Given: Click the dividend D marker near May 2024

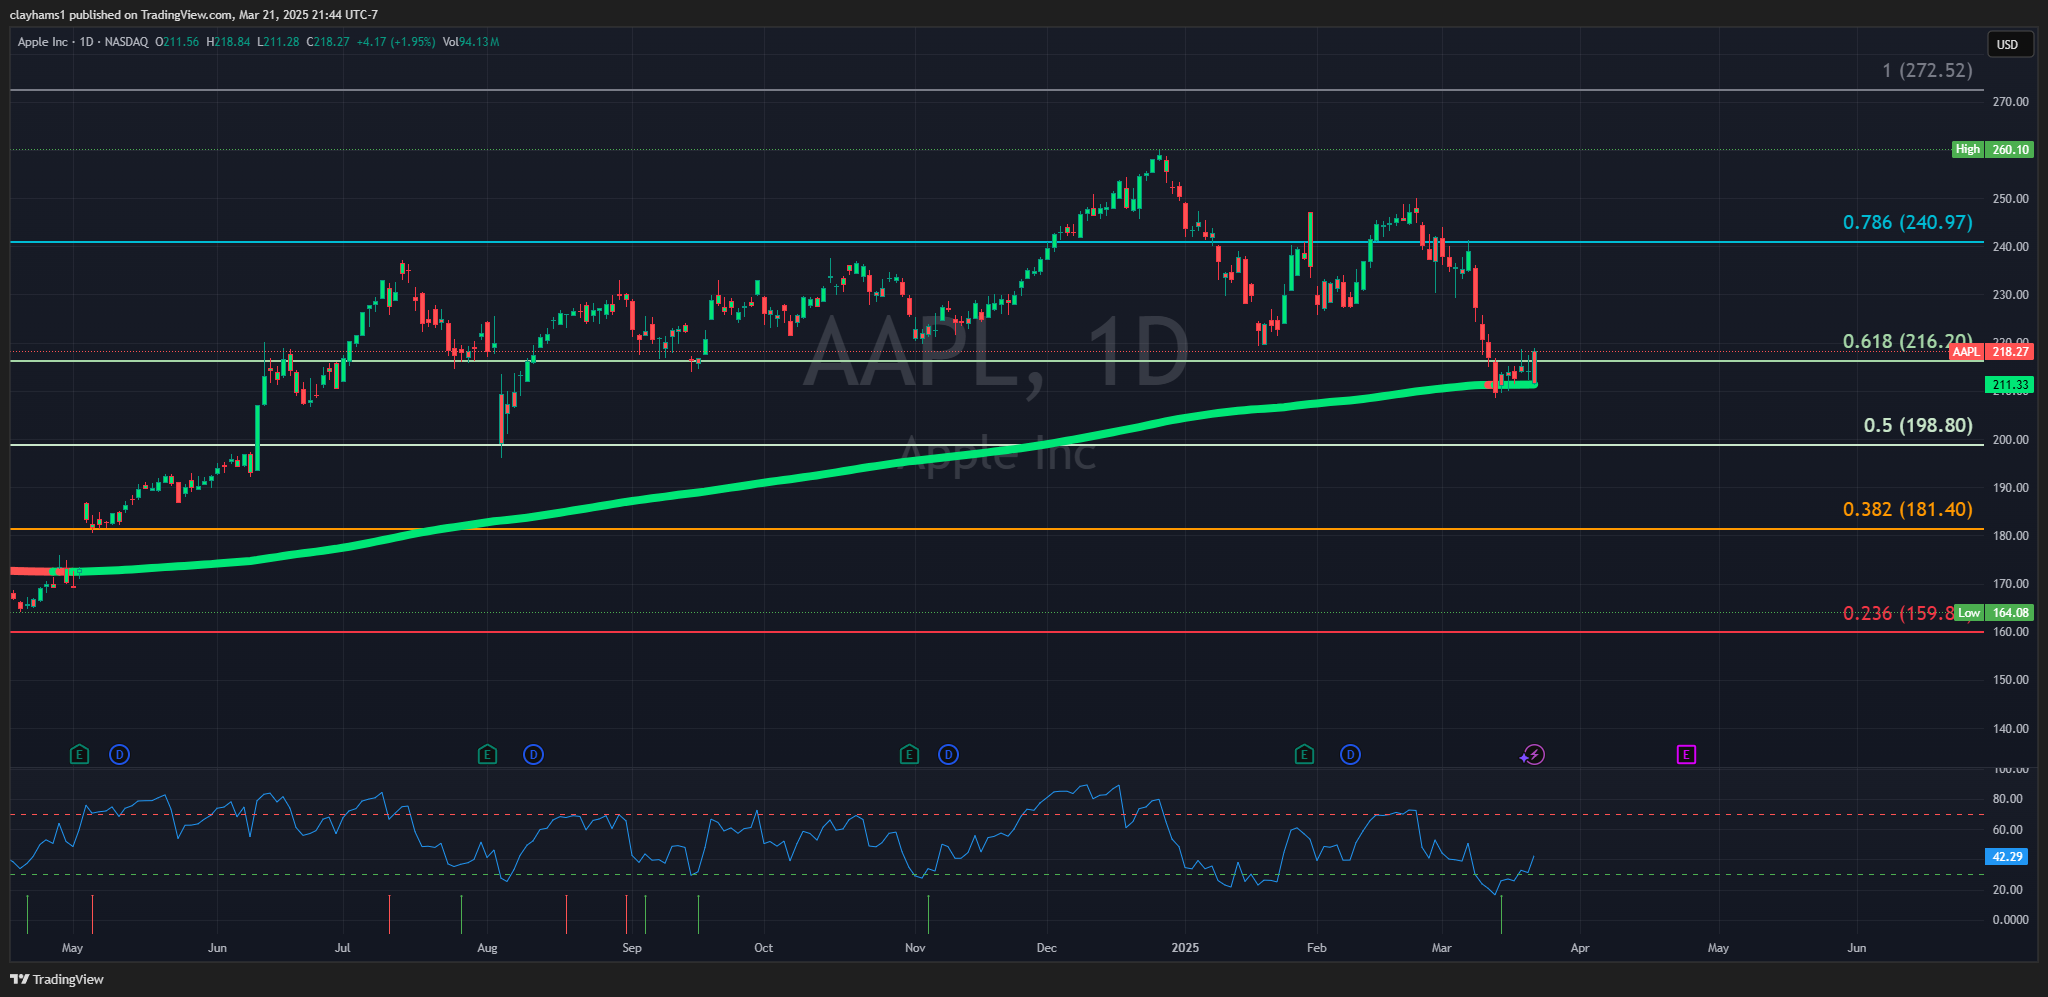Looking at the screenshot, I should 119,754.
